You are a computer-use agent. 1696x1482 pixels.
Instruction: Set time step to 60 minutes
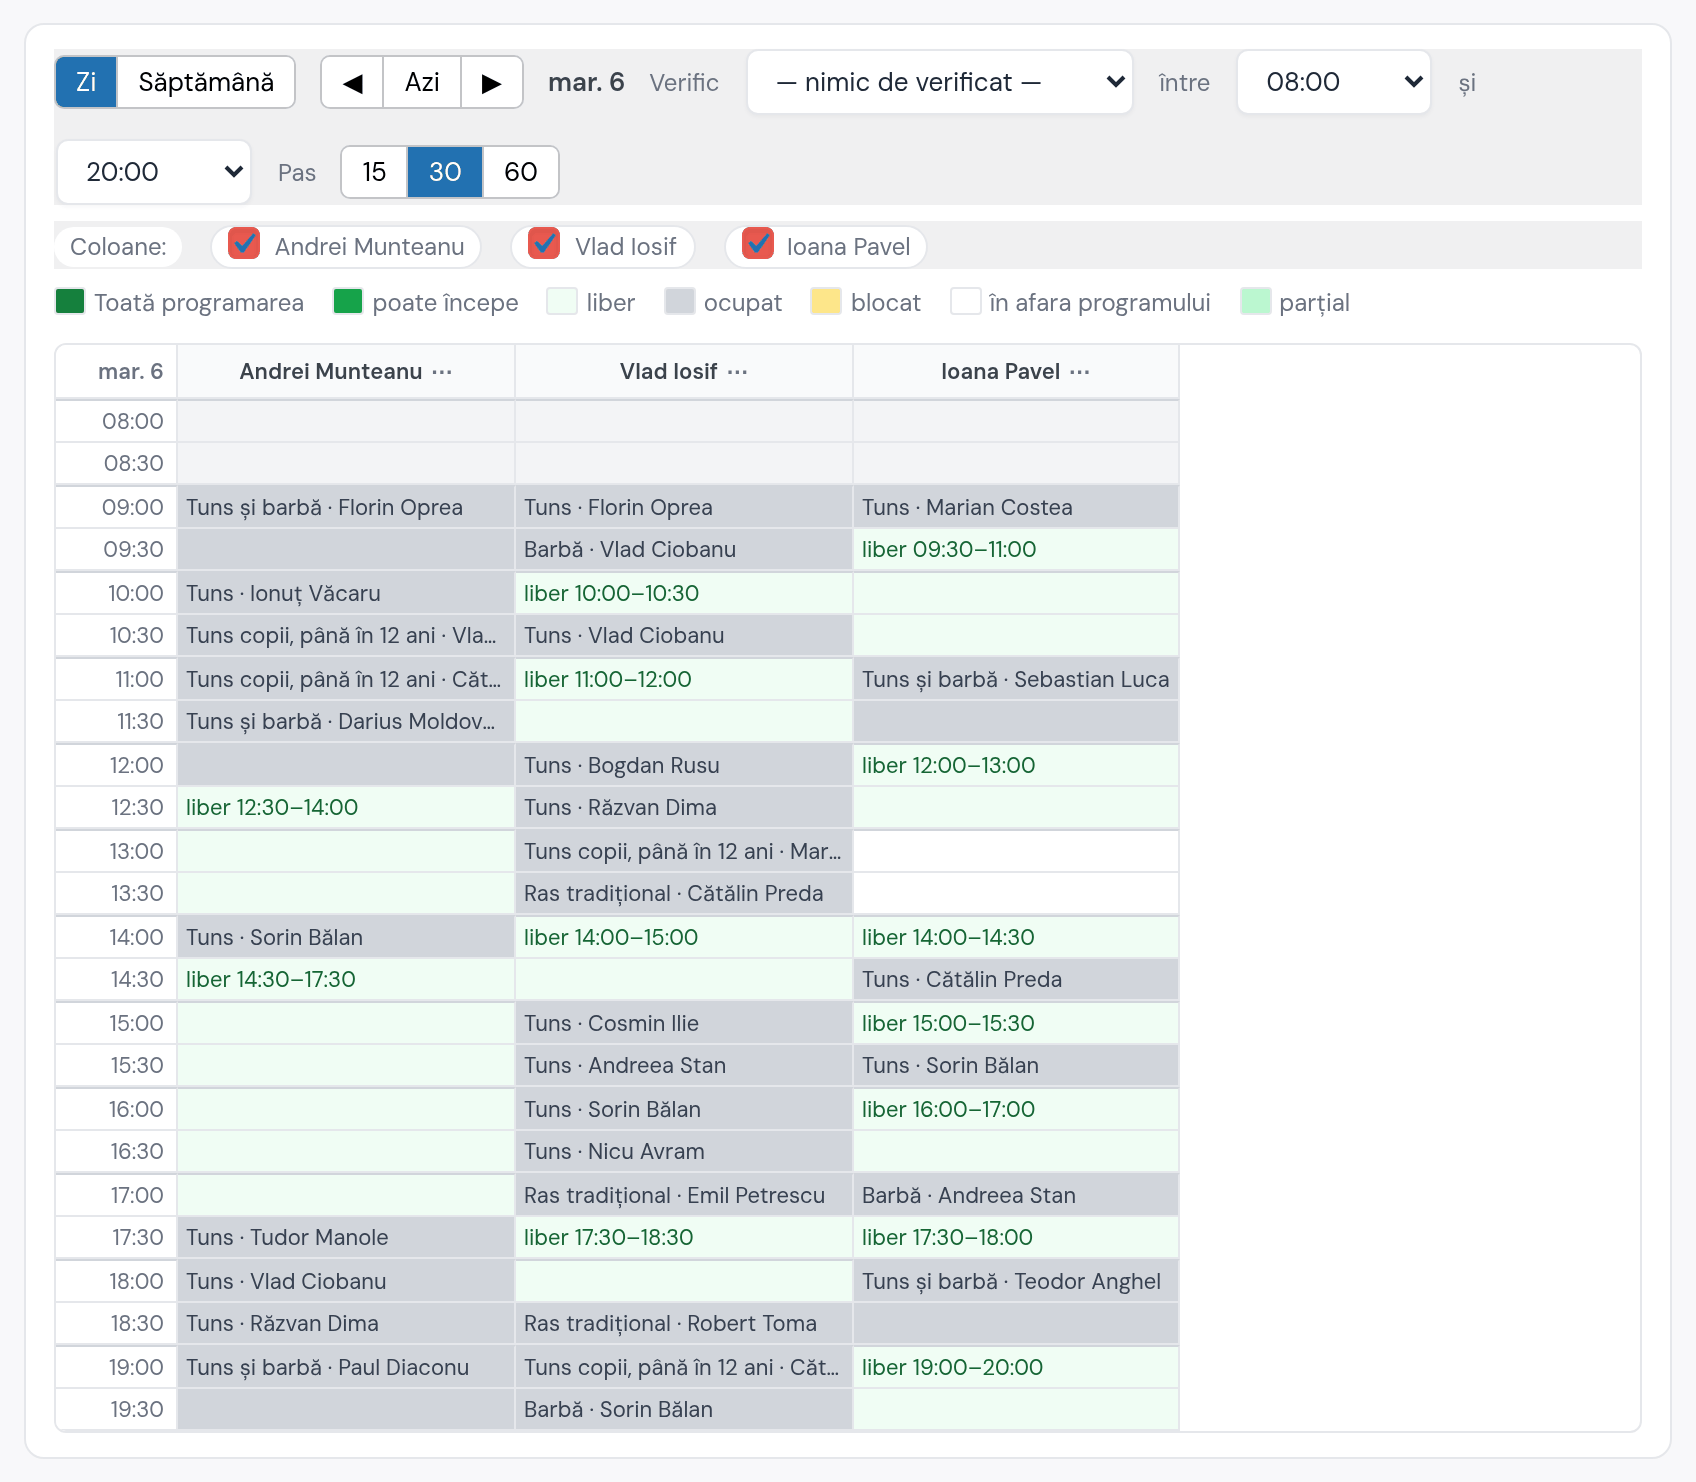(520, 172)
